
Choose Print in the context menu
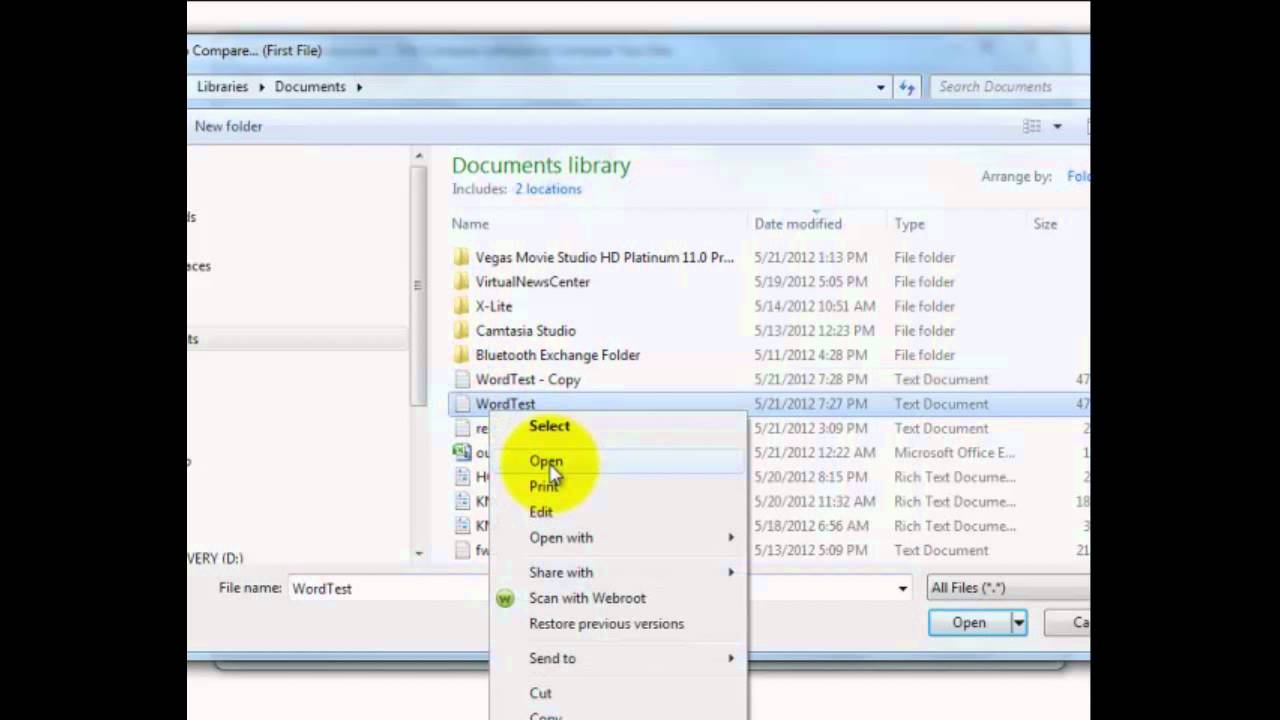(544, 487)
